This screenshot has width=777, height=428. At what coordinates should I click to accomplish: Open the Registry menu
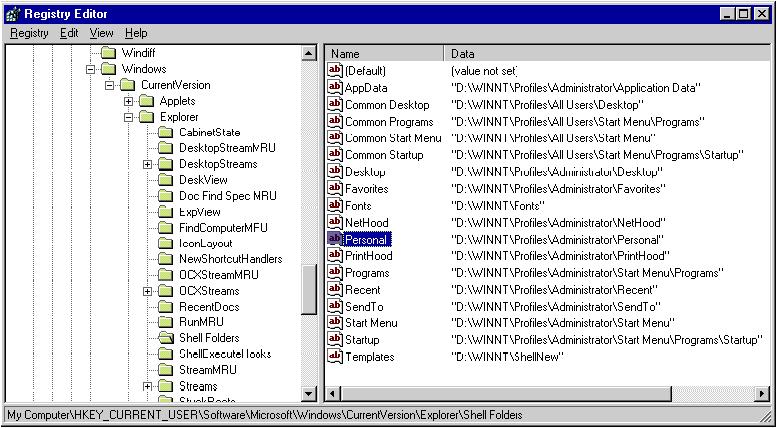[29, 33]
